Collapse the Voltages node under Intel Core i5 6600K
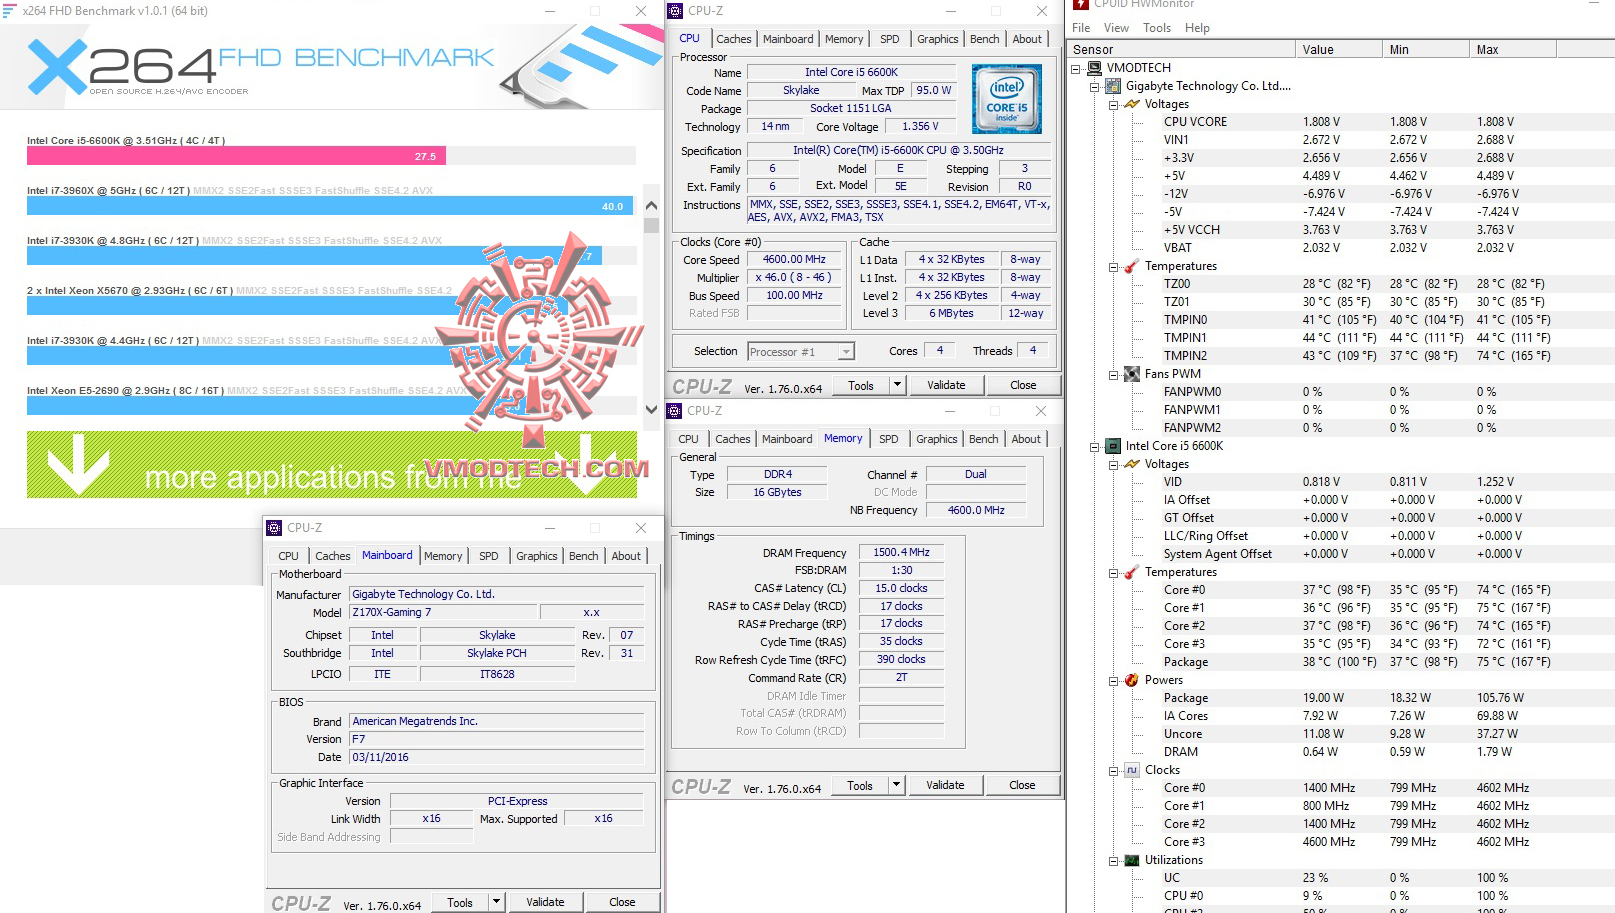Image resolution: width=1615 pixels, height=913 pixels. click(1113, 465)
